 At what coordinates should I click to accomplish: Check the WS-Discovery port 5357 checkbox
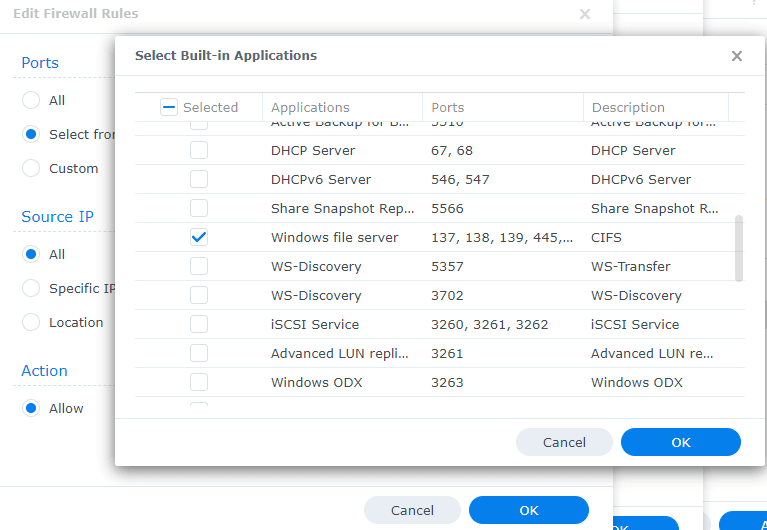point(199,266)
